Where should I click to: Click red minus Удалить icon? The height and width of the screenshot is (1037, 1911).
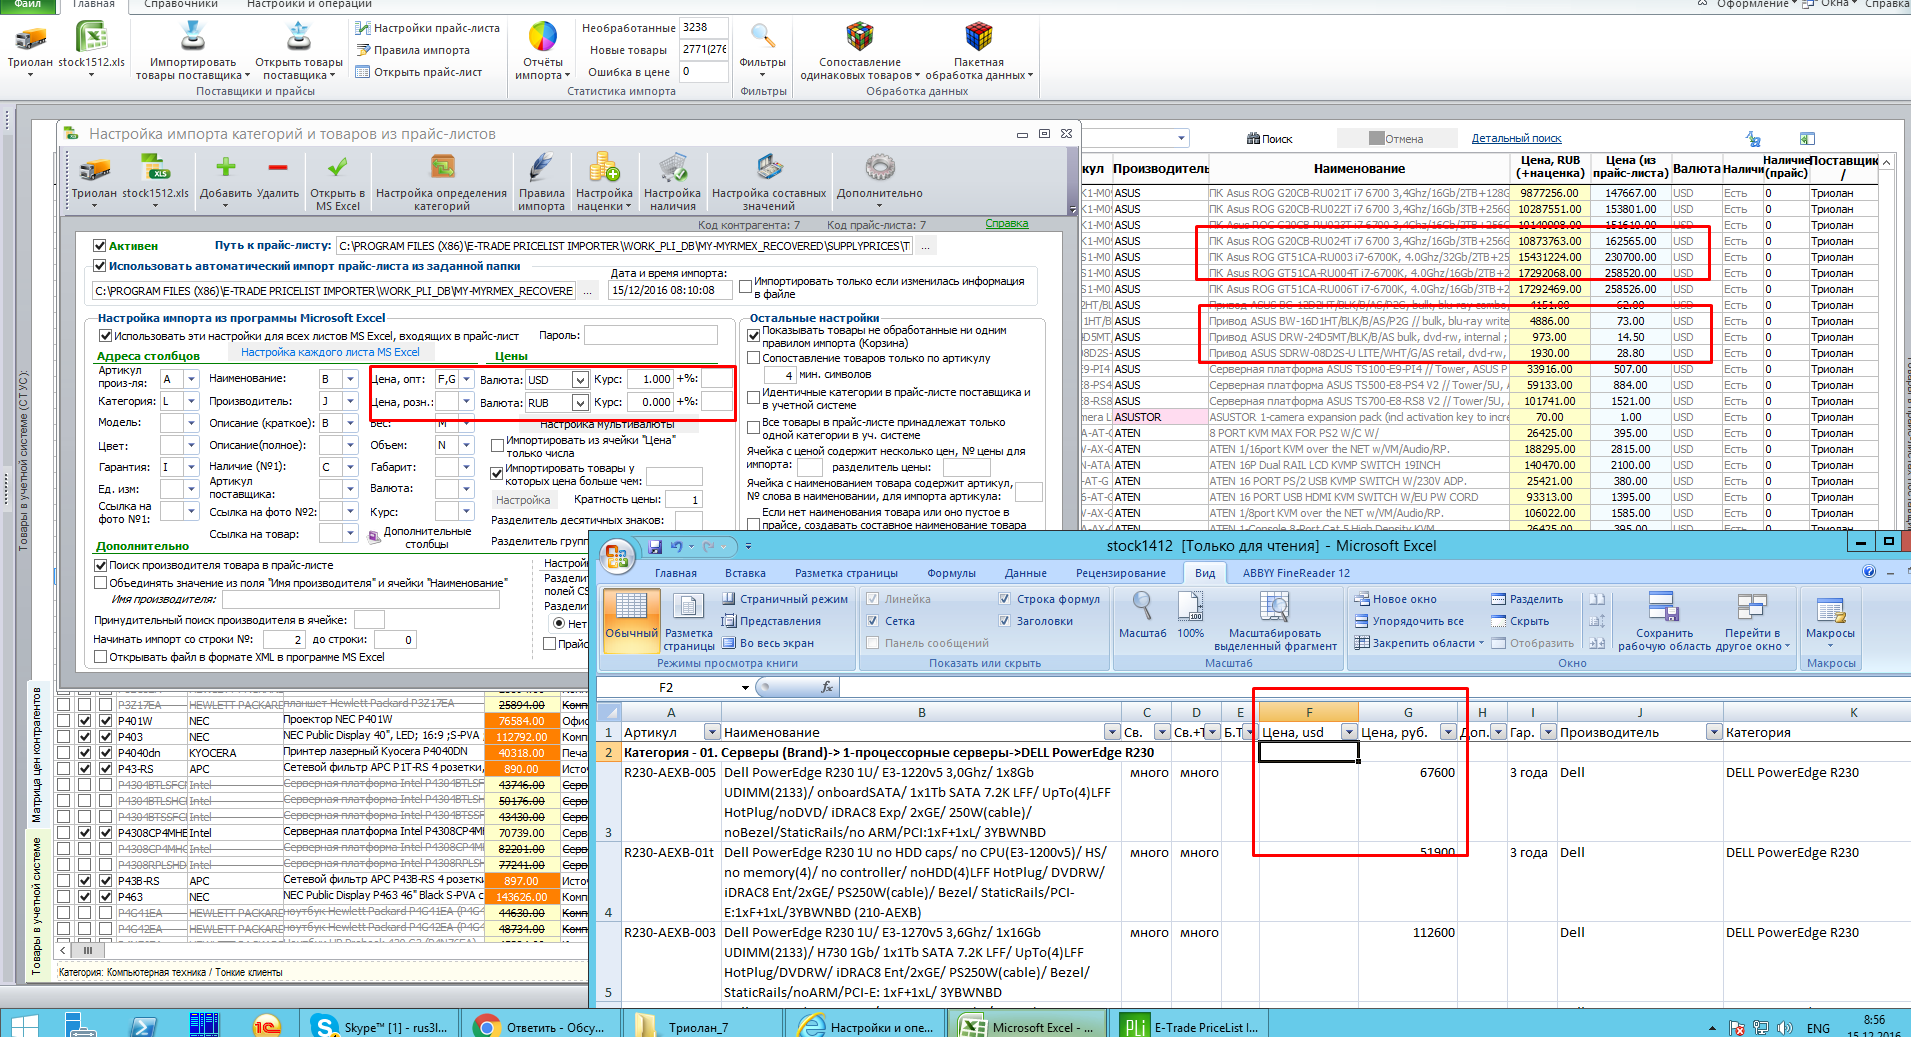(278, 167)
